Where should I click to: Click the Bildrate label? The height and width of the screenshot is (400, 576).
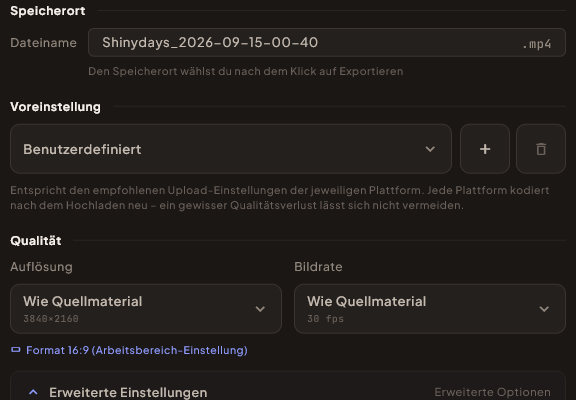point(318,267)
